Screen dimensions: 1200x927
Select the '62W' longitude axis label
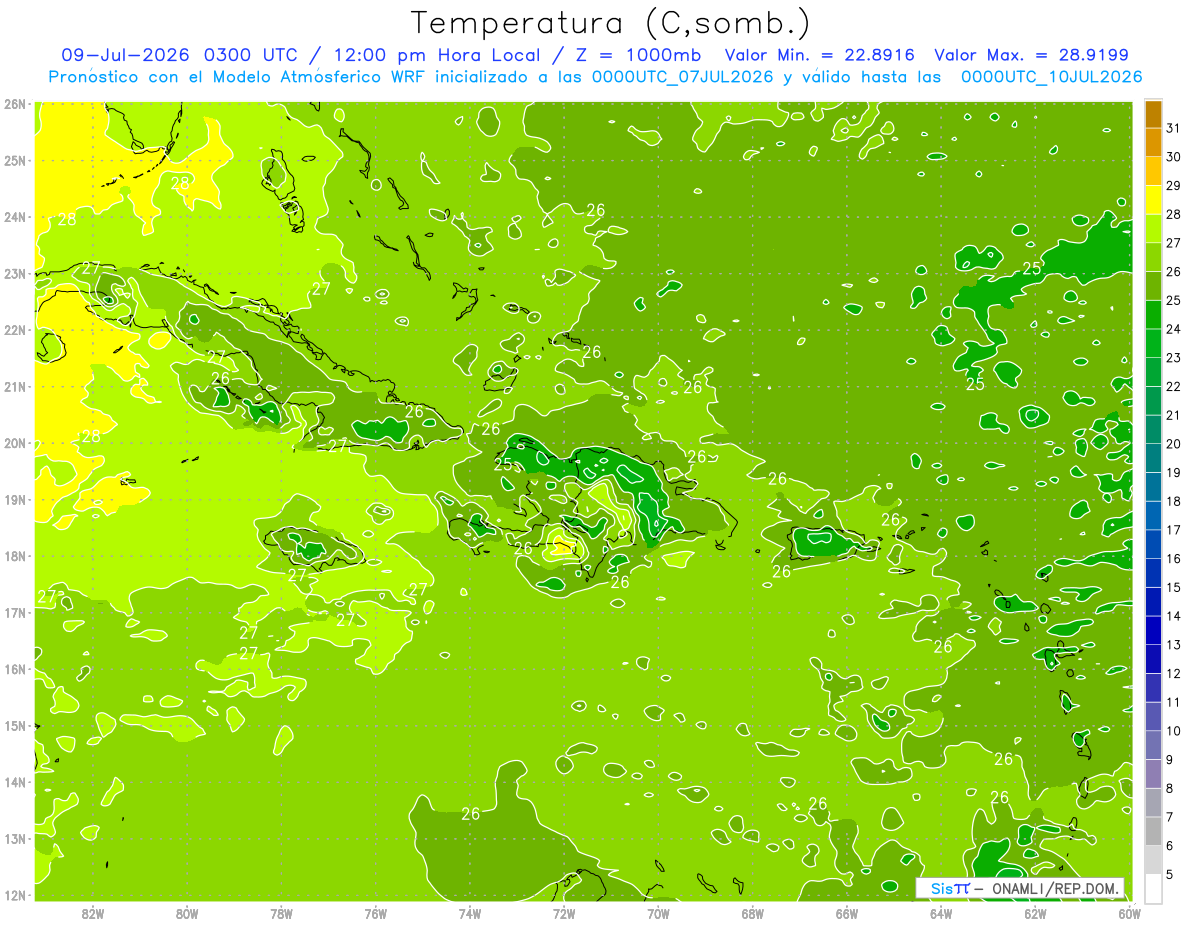coord(1035,913)
